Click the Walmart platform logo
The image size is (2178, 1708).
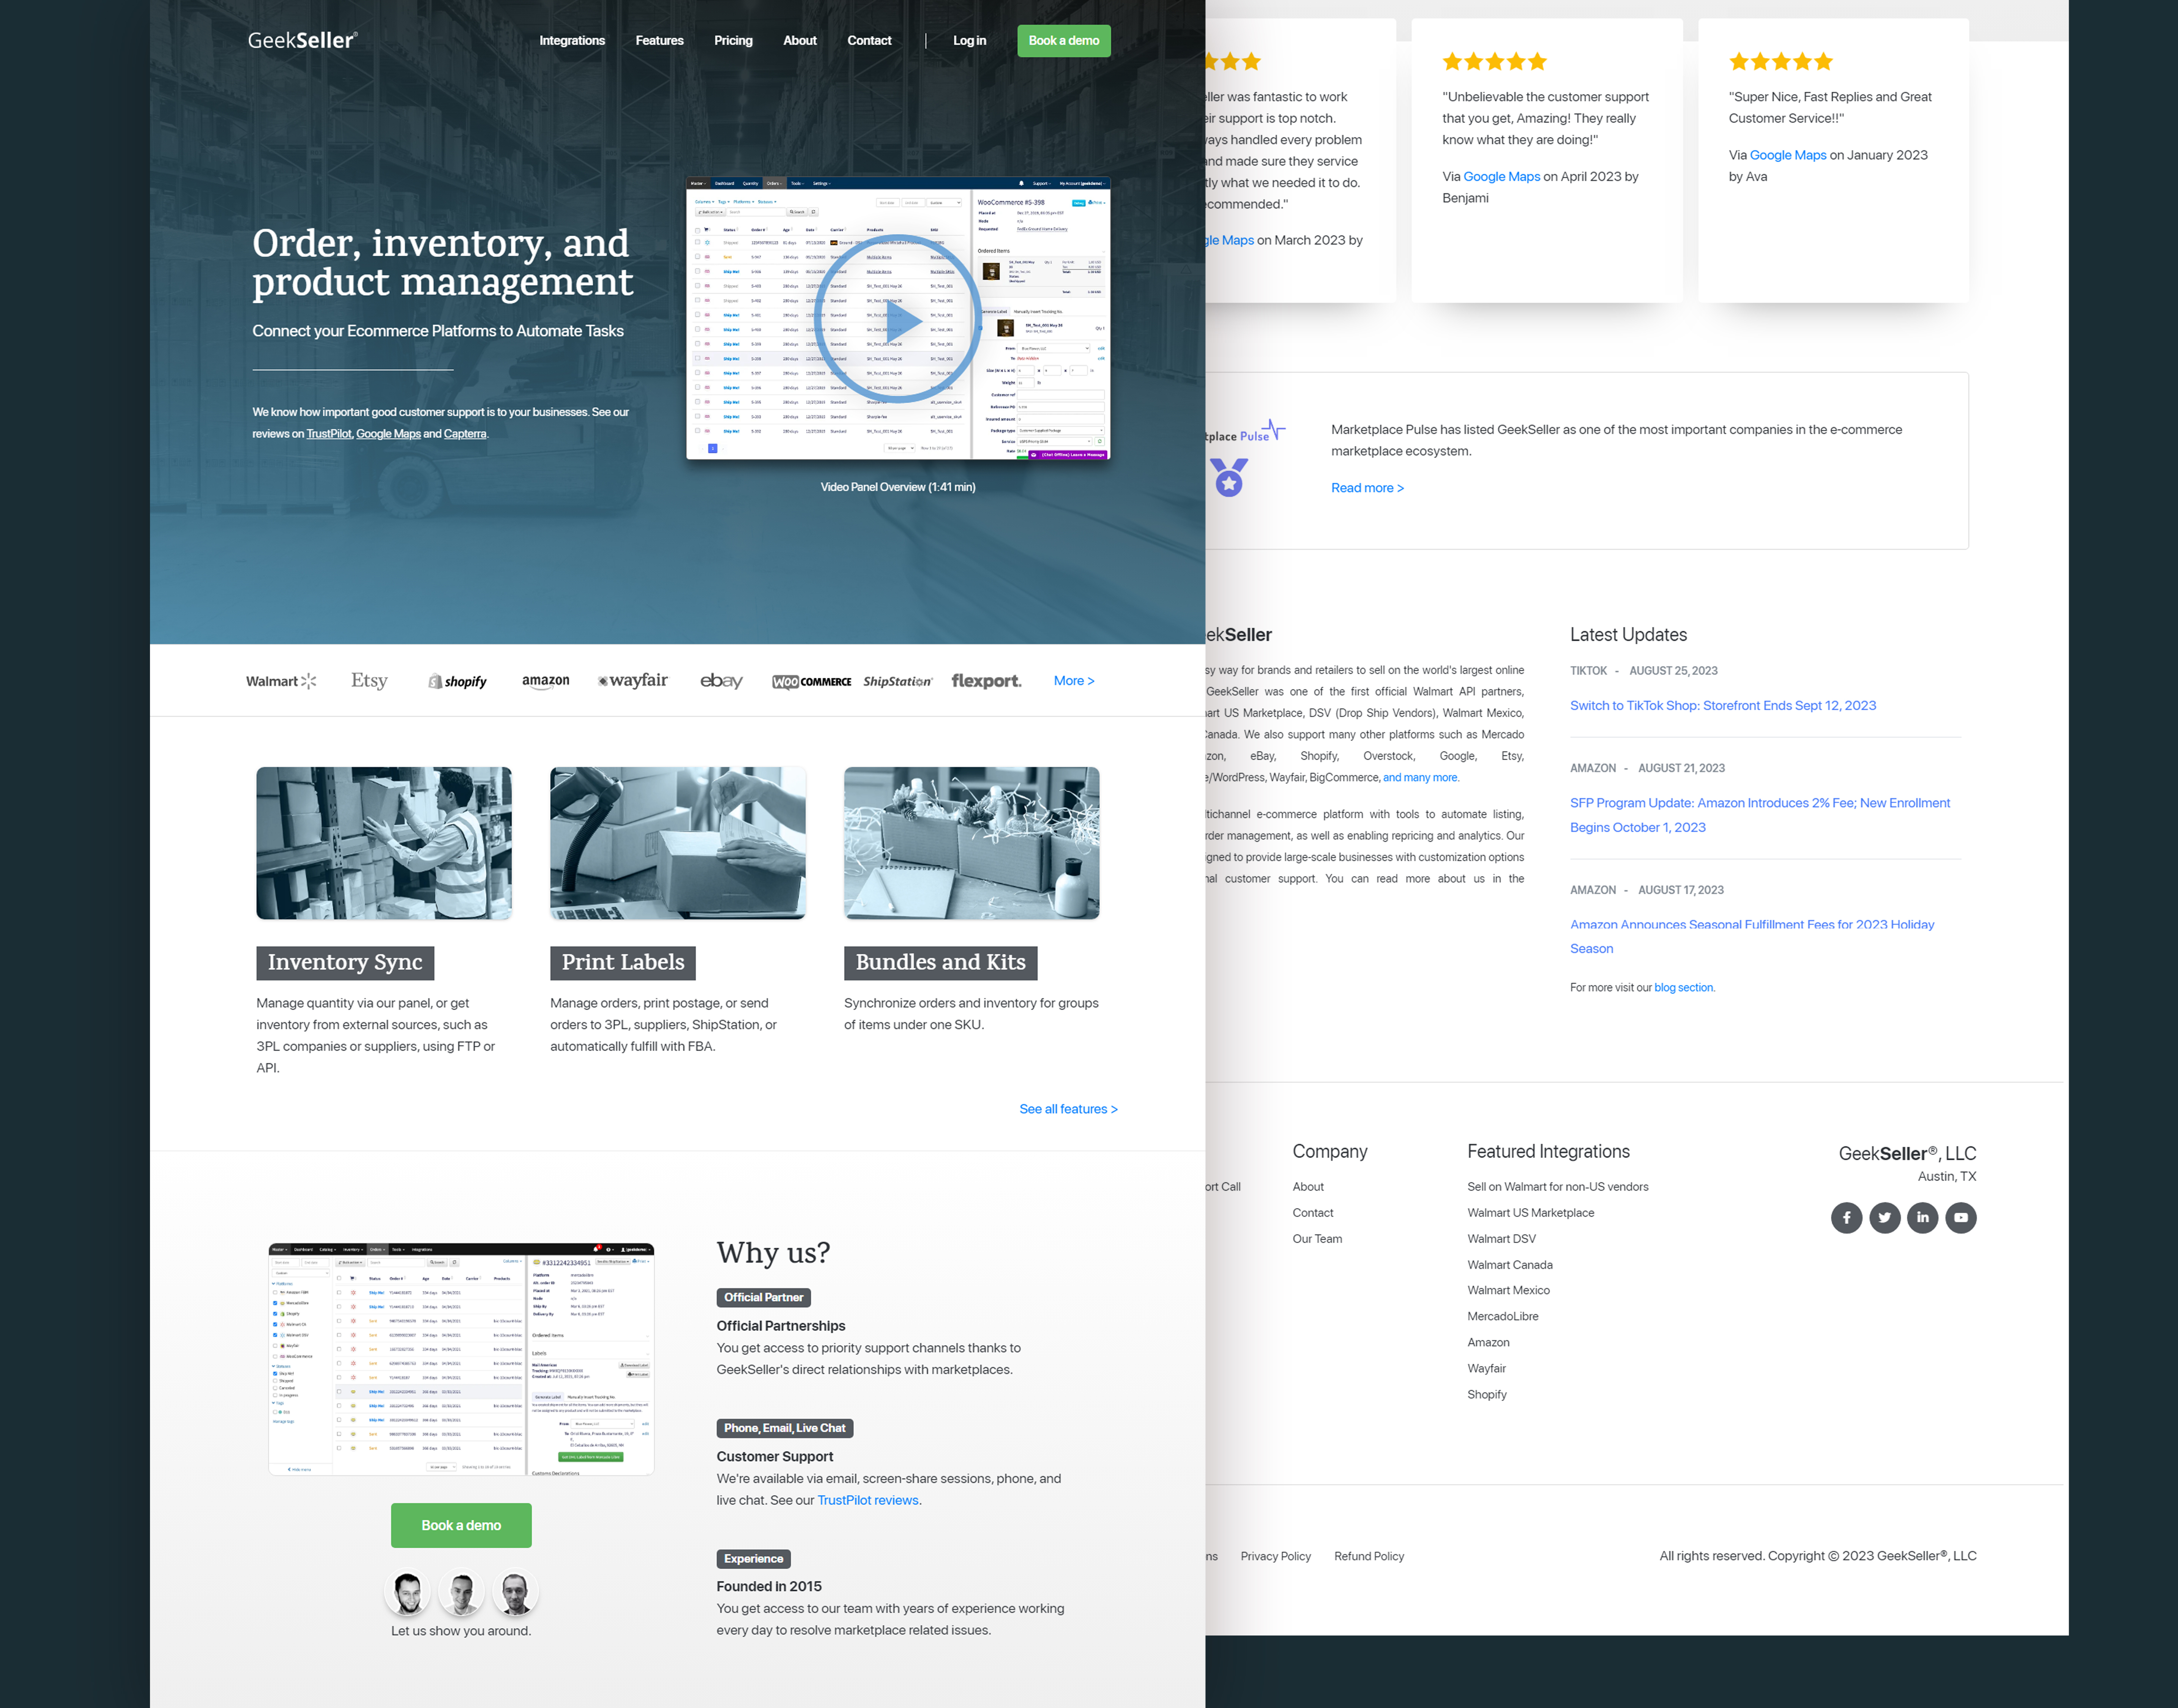[x=281, y=681]
